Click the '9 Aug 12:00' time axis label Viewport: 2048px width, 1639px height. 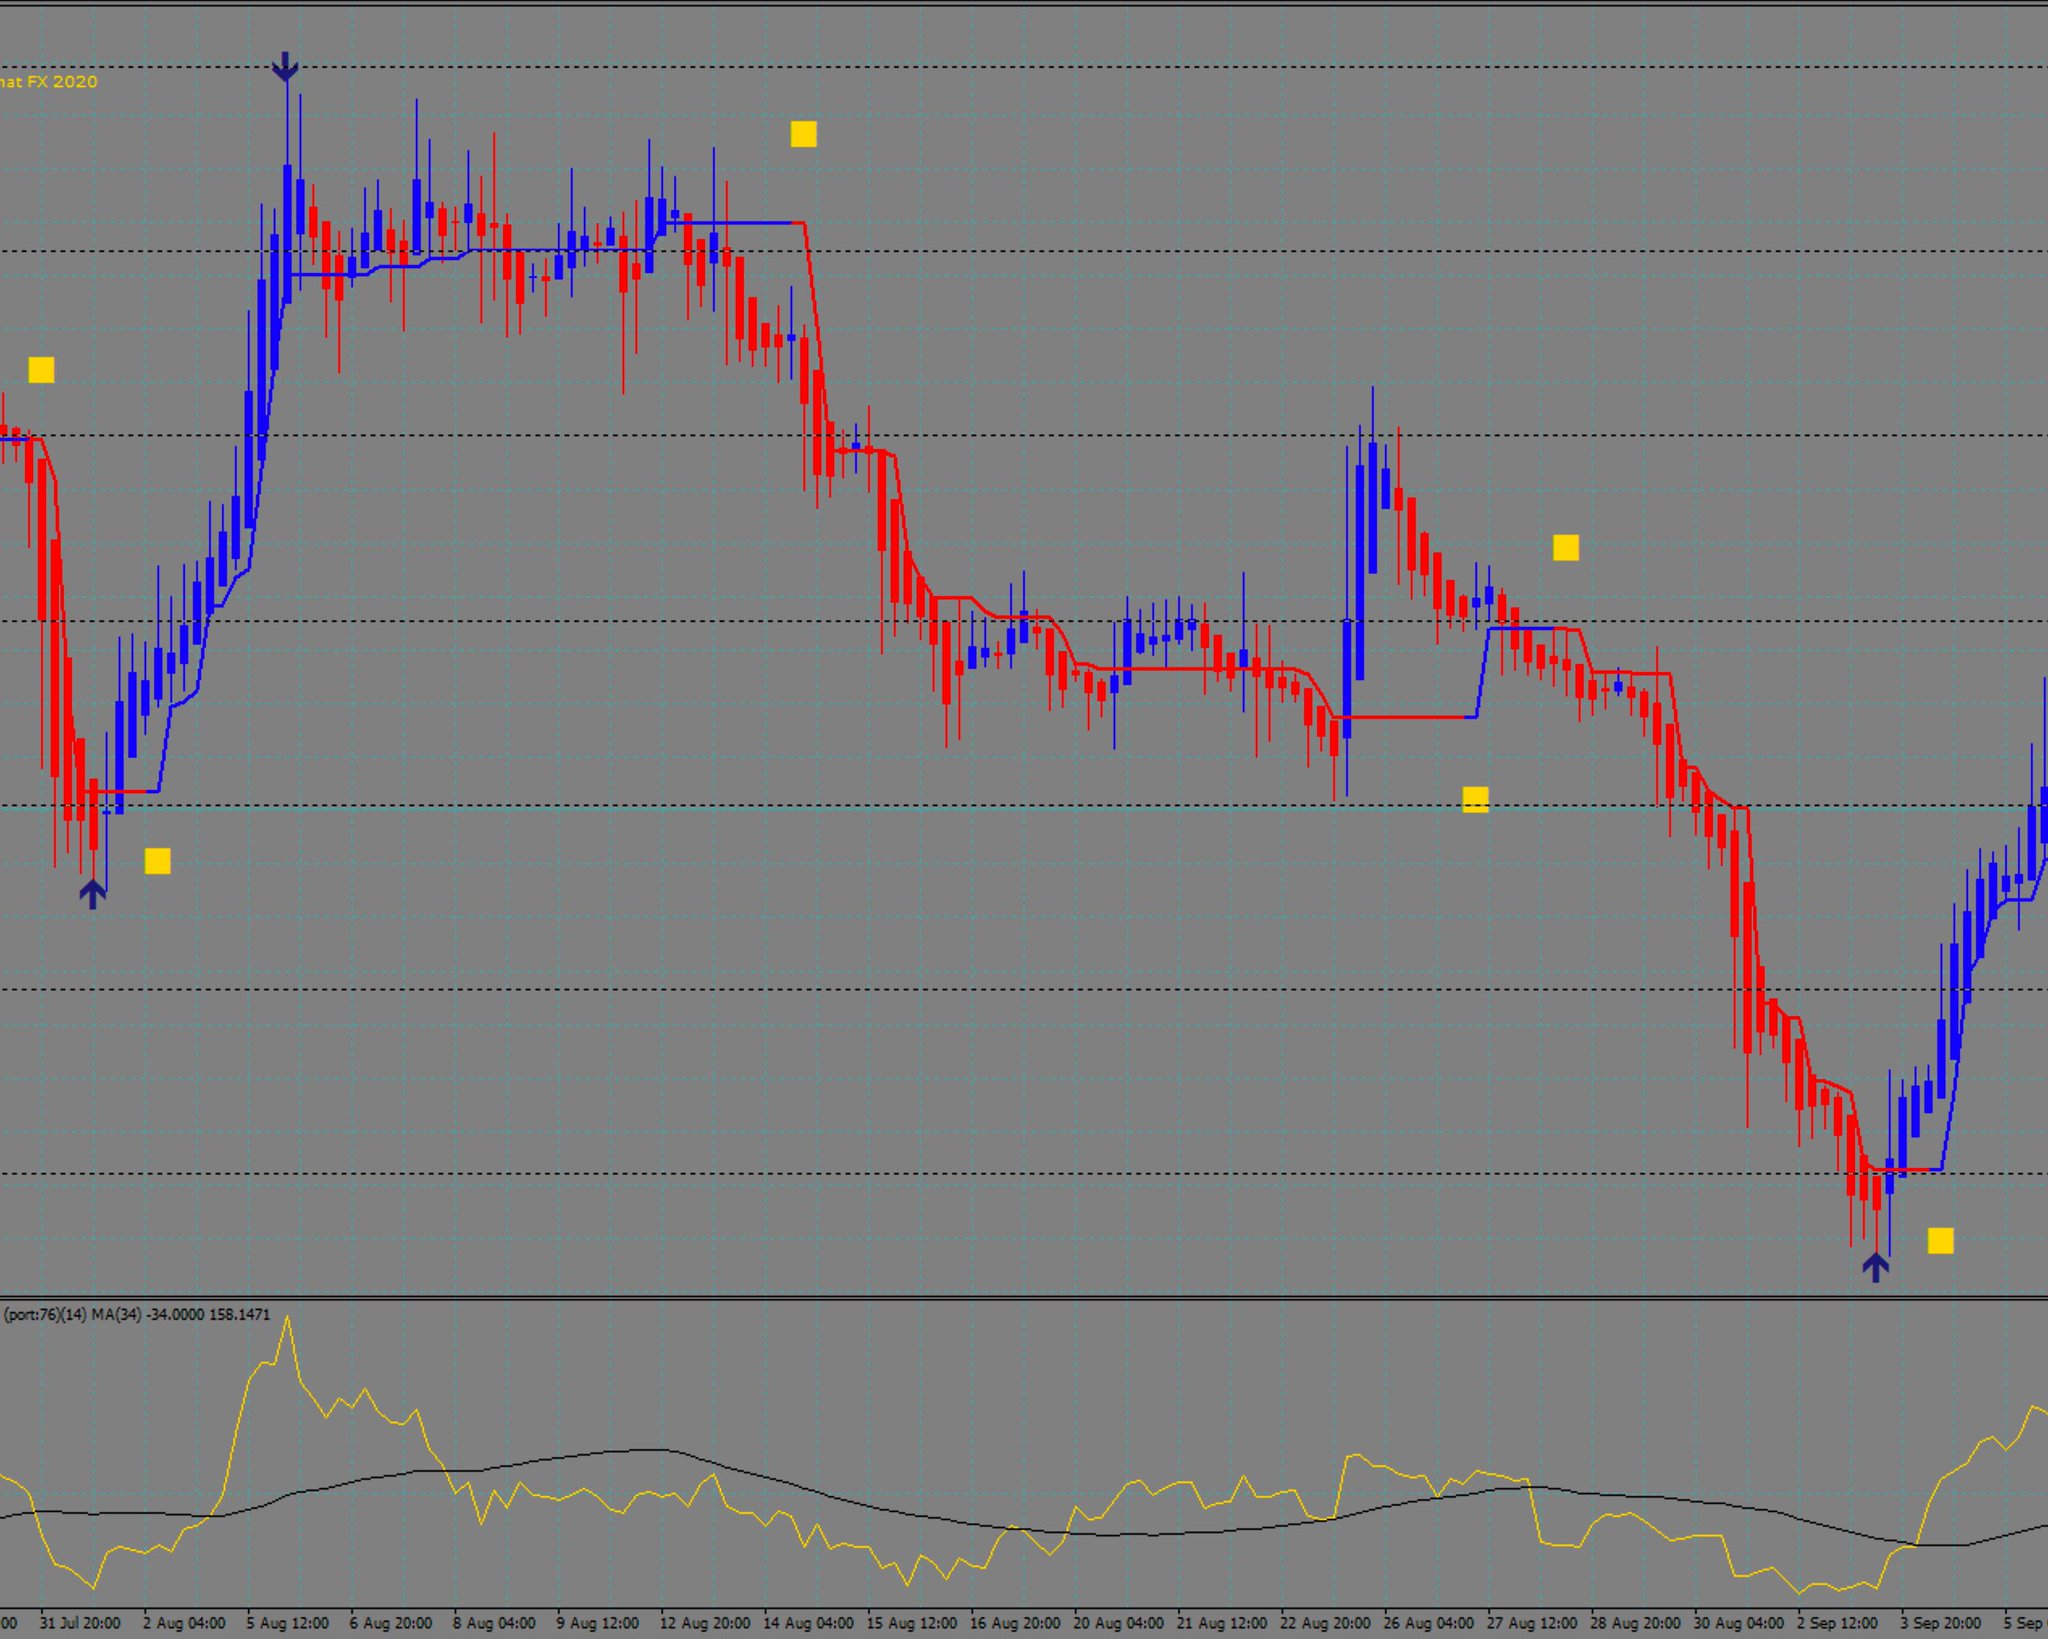click(597, 1623)
